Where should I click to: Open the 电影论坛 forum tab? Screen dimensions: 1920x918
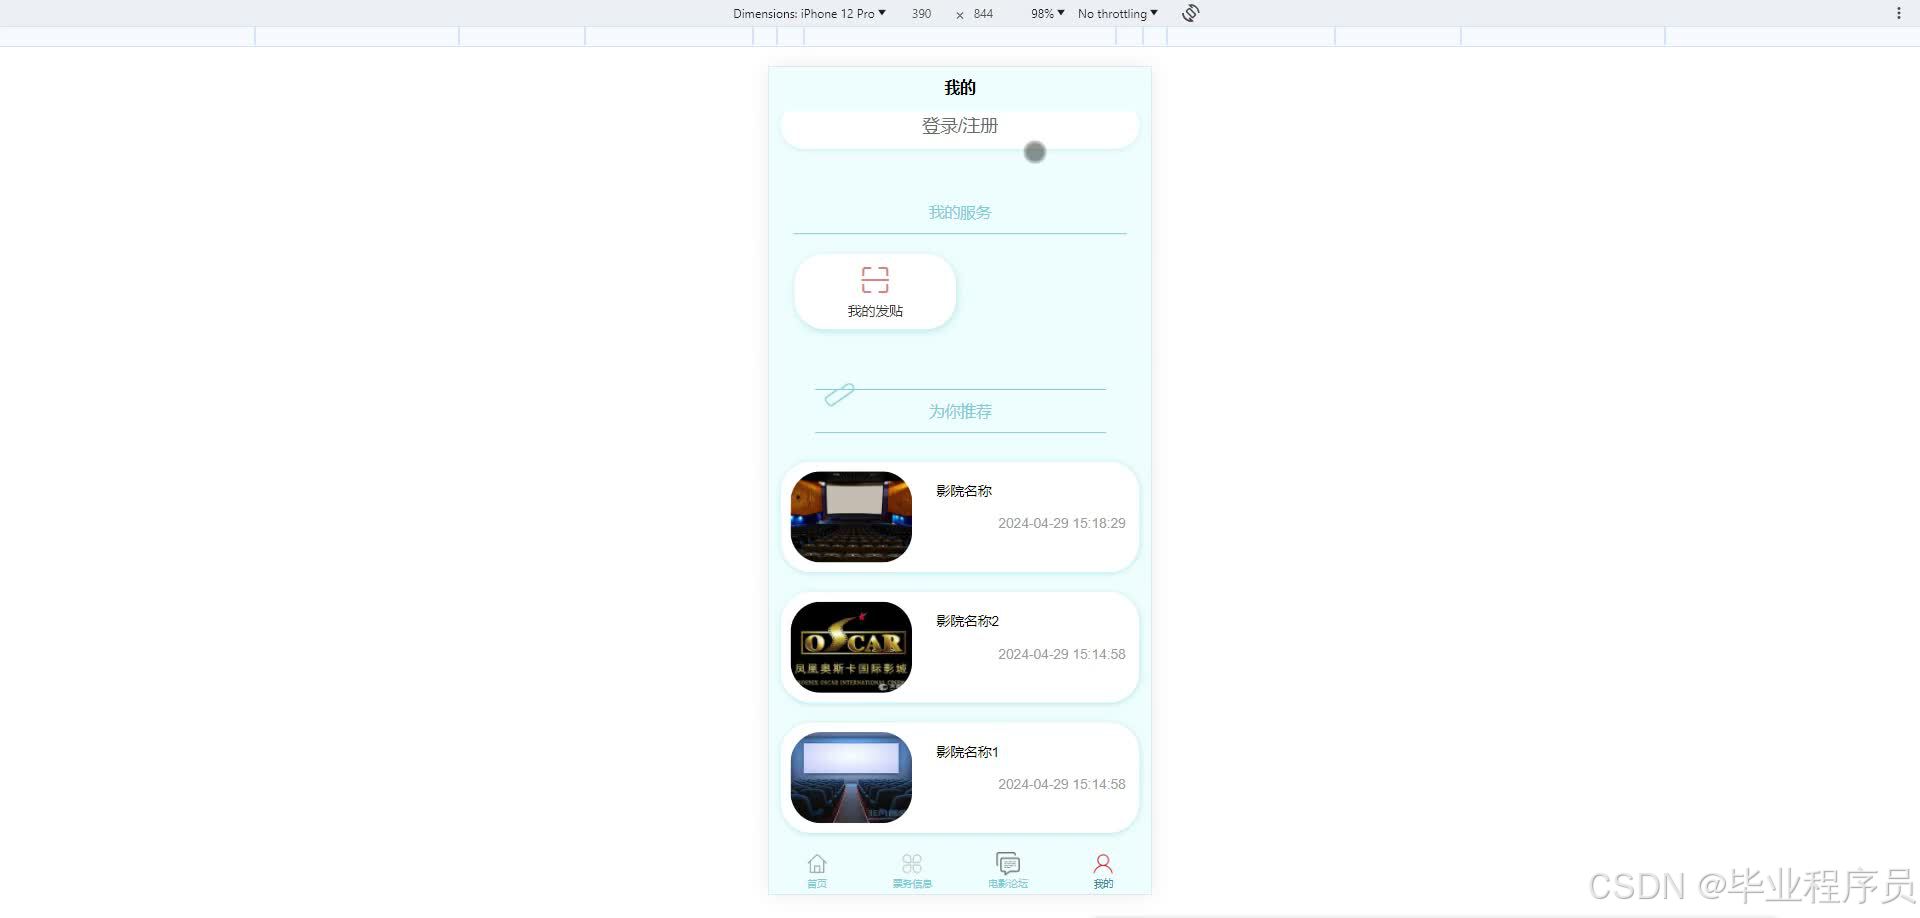point(1008,870)
